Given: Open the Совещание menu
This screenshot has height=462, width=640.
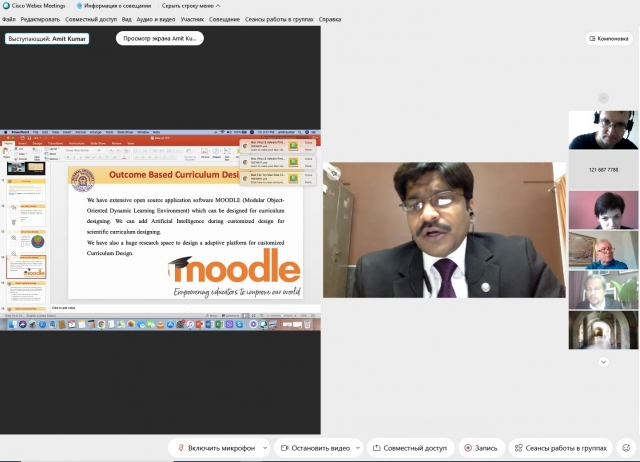Looking at the screenshot, I should (224, 19).
